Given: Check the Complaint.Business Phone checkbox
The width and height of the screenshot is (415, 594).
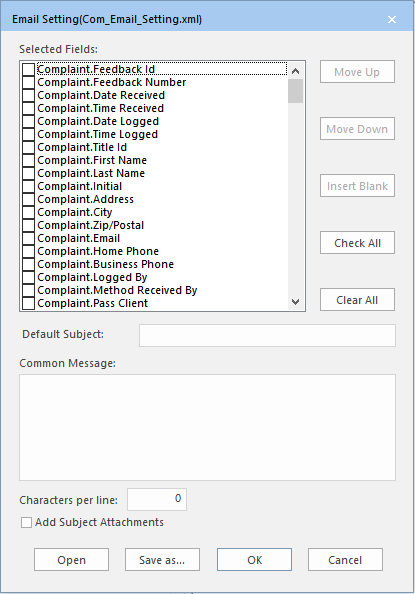Looking at the screenshot, I should coord(28,264).
